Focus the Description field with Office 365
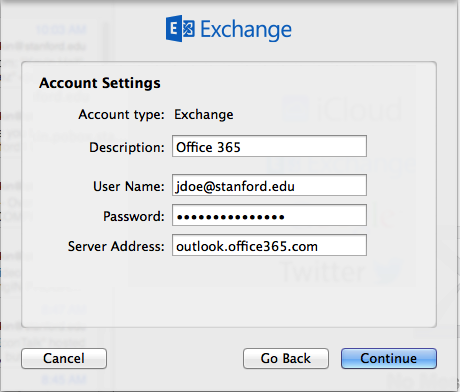The image size is (460, 392). click(269, 146)
